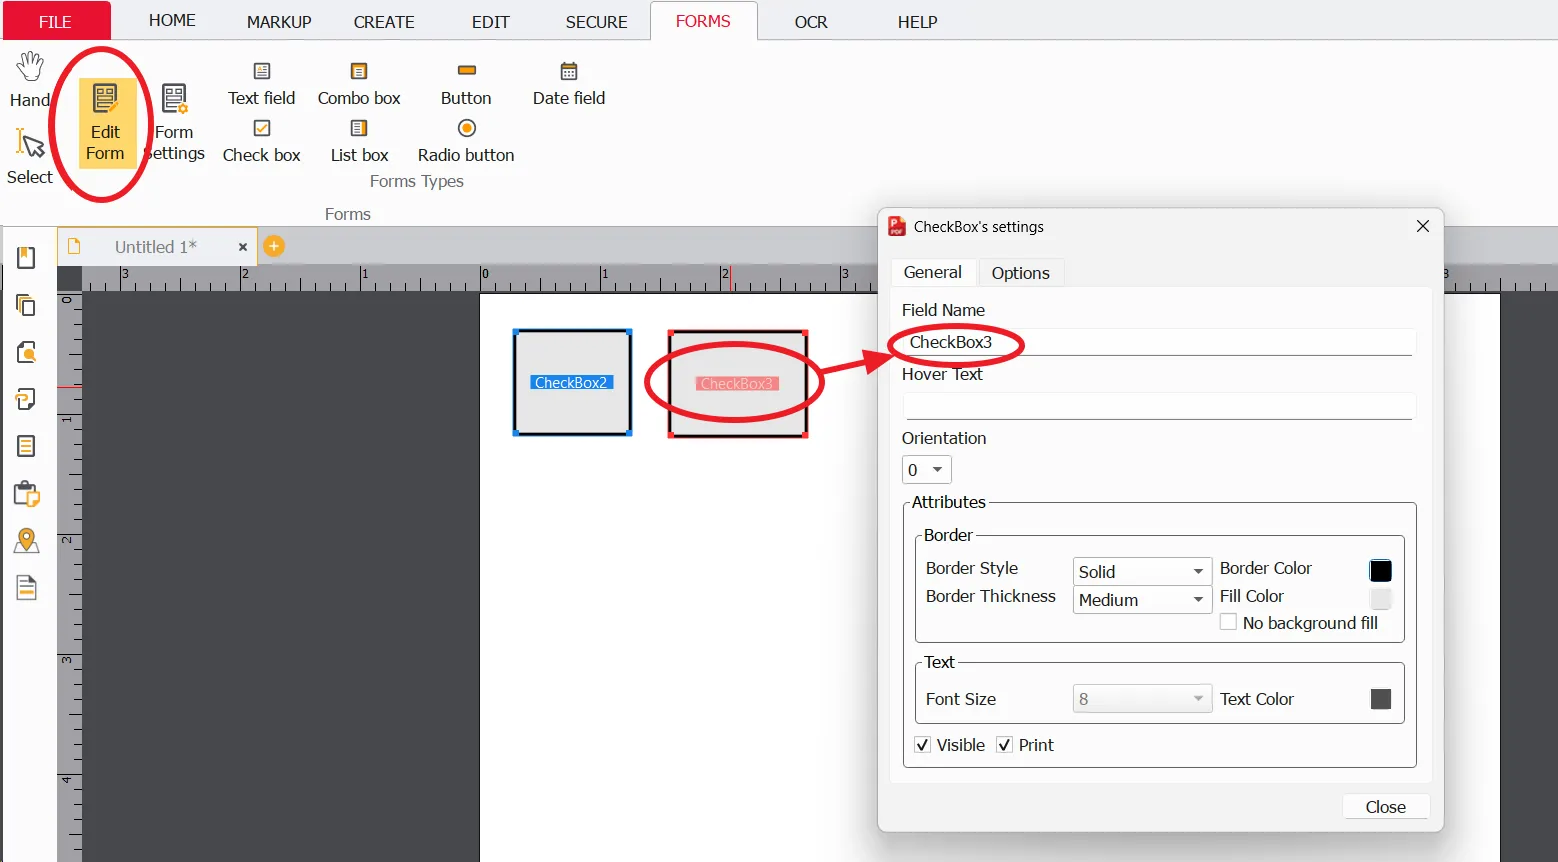This screenshot has height=862, width=1558.
Task: Pick a Border Color swatch
Action: click(1380, 570)
